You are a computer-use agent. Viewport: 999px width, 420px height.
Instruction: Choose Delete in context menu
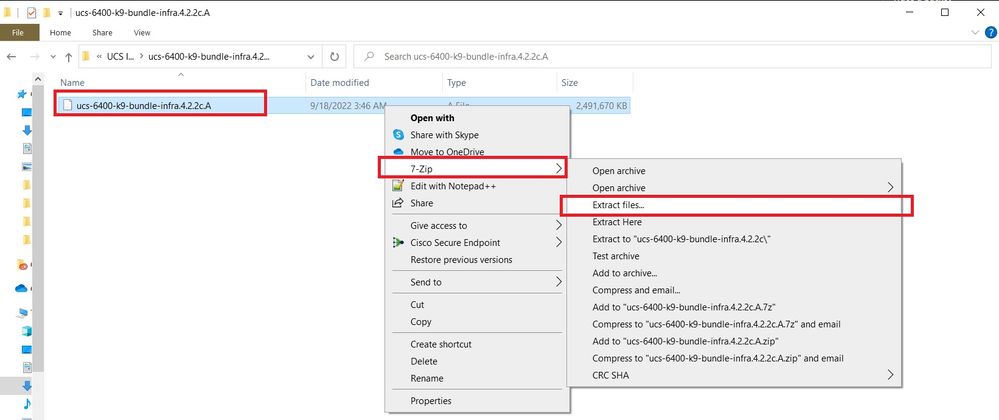click(x=478, y=361)
